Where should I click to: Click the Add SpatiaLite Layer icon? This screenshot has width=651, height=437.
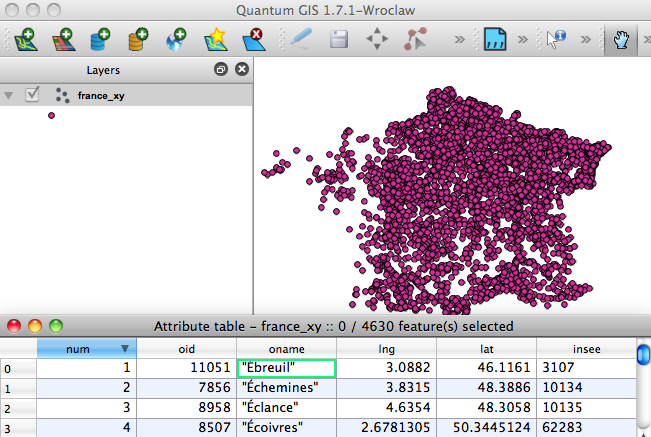138,39
